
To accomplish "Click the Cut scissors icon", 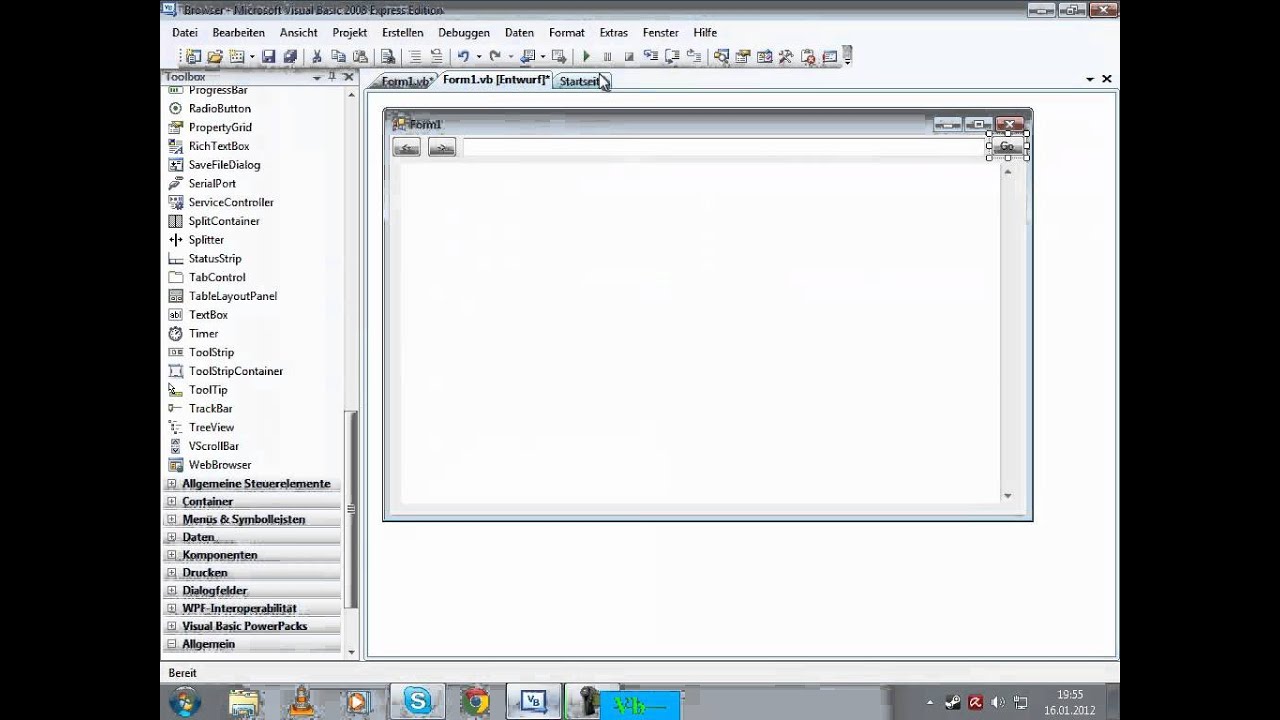I will click(x=317, y=57).
